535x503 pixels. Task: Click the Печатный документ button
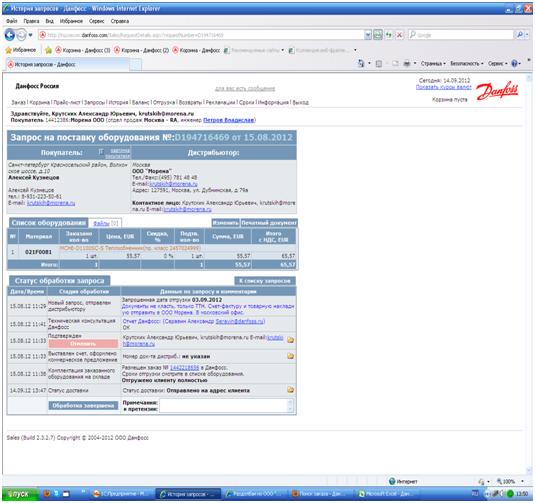(269, 223)
